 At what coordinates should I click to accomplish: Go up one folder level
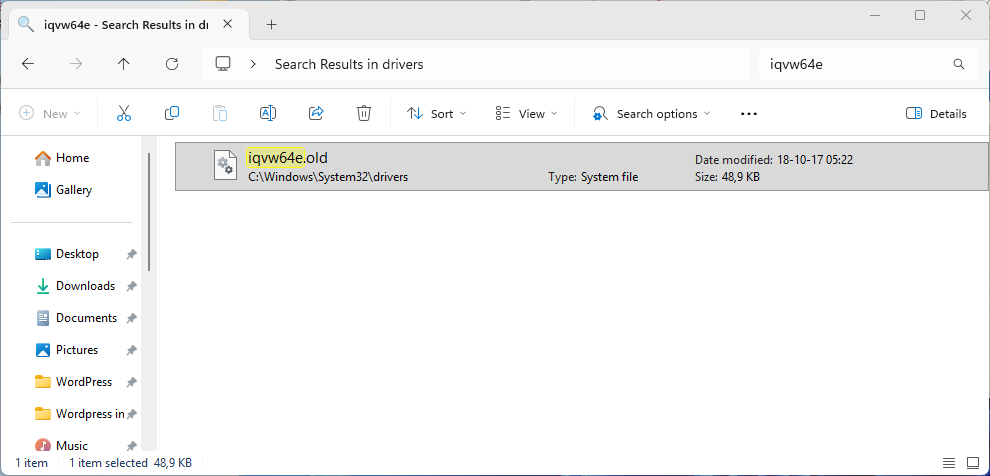coord(124,64)
